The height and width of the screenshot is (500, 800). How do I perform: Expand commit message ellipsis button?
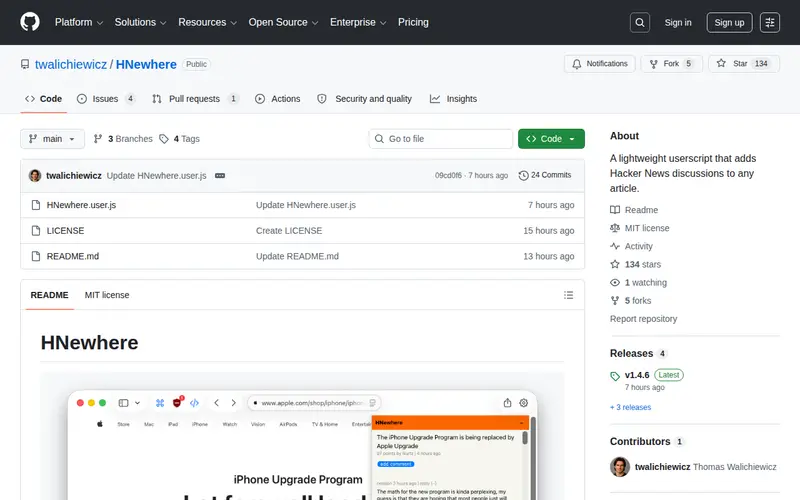[x=220, y=176]
